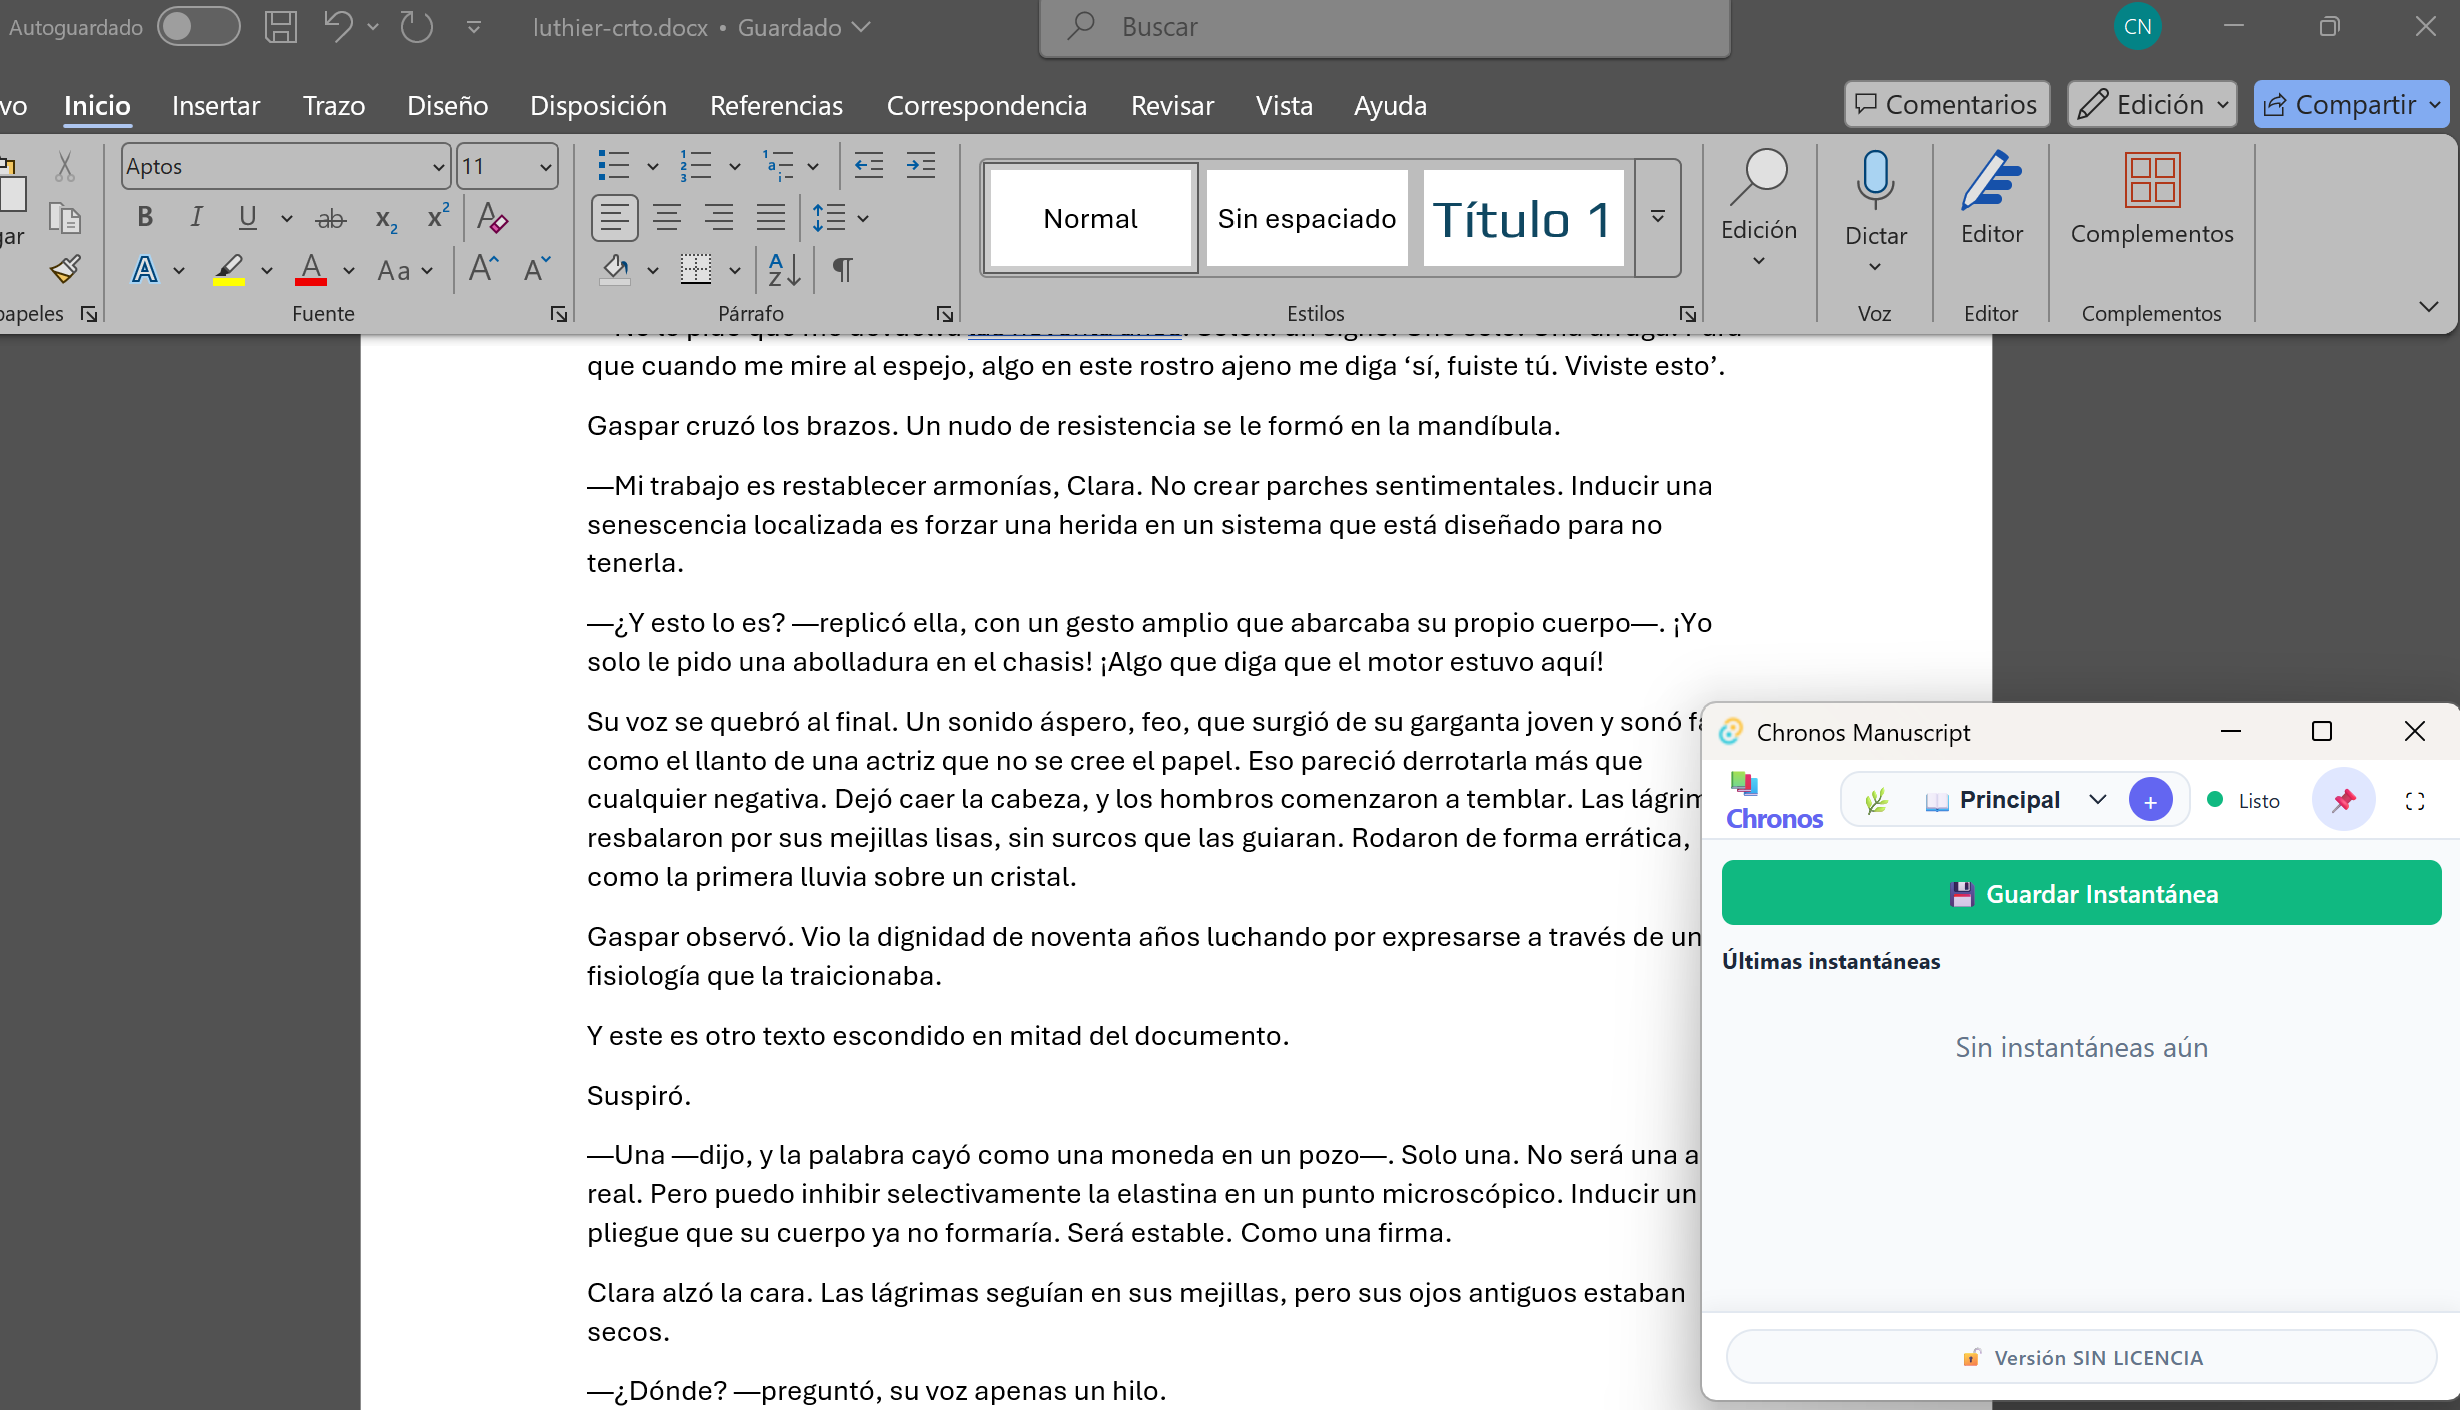Click the Bullets list icon
The width and height of the screenshot is (2460, 1410).
pos(613,165)
